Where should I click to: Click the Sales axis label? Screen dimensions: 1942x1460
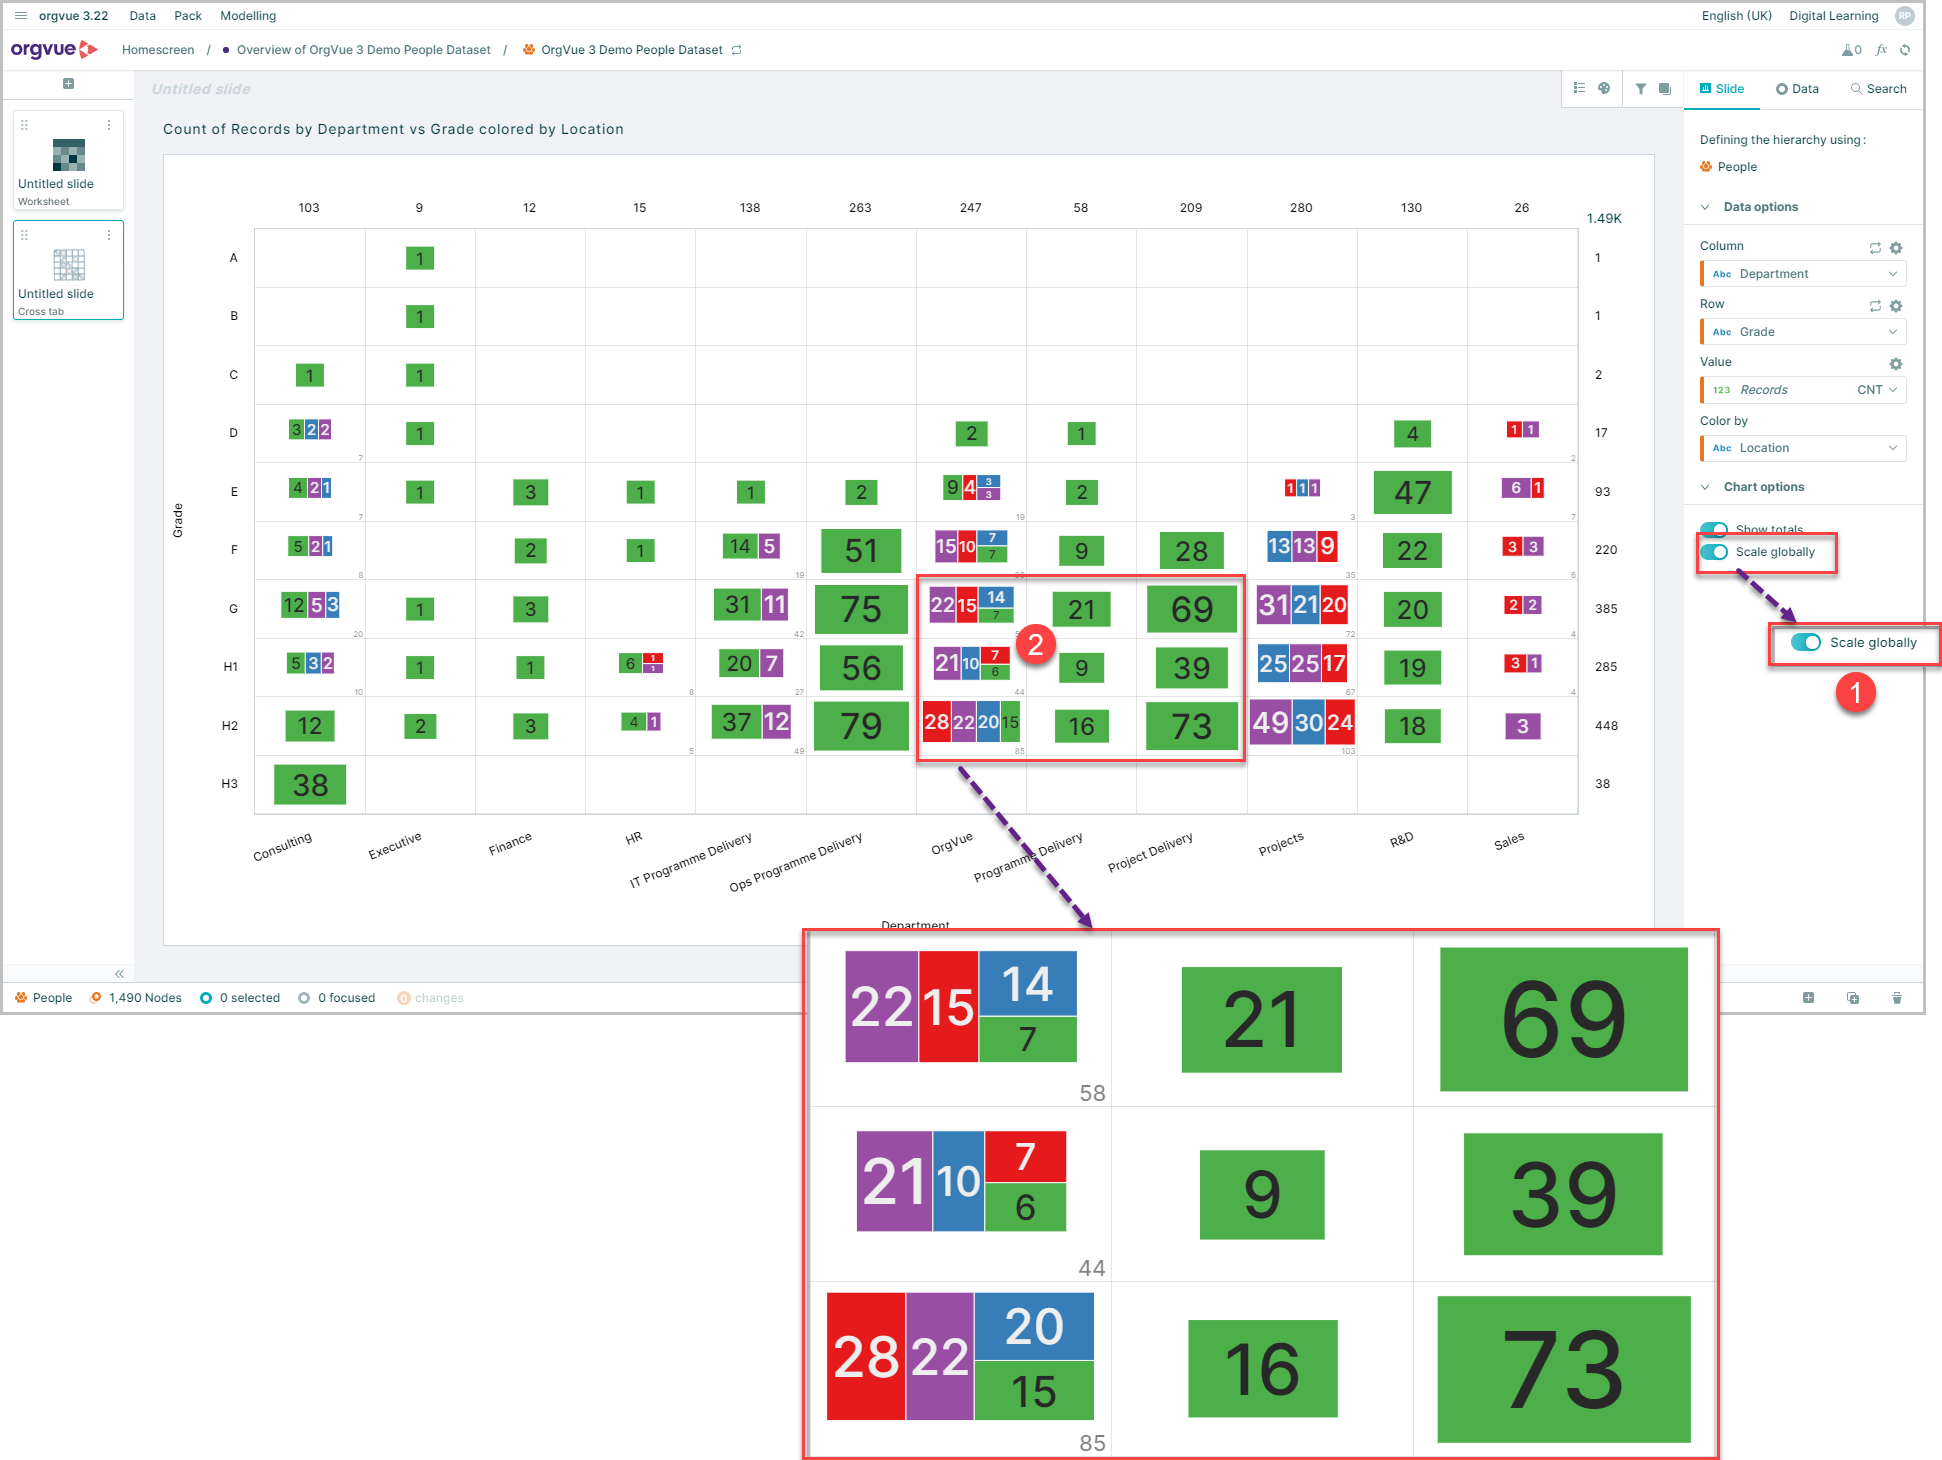click(1509, 841)
